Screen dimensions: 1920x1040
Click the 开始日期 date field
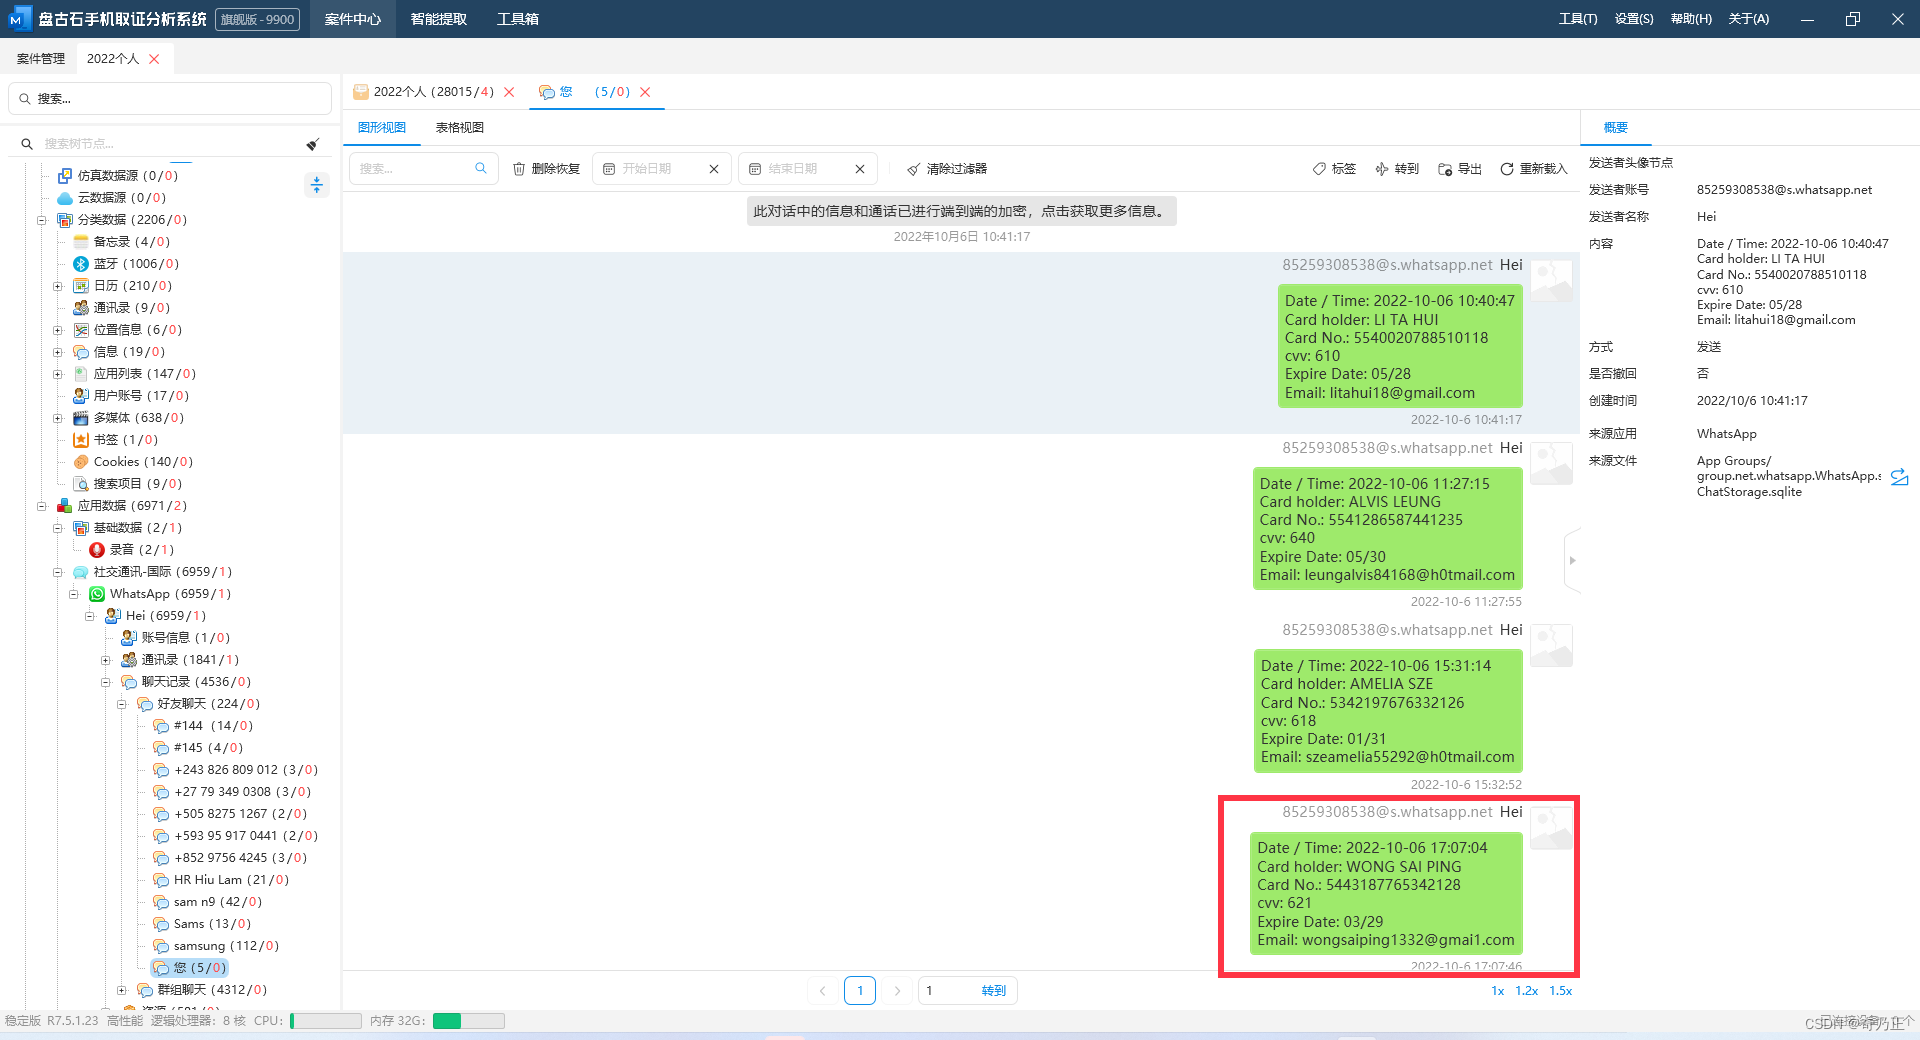click(661, 169)
